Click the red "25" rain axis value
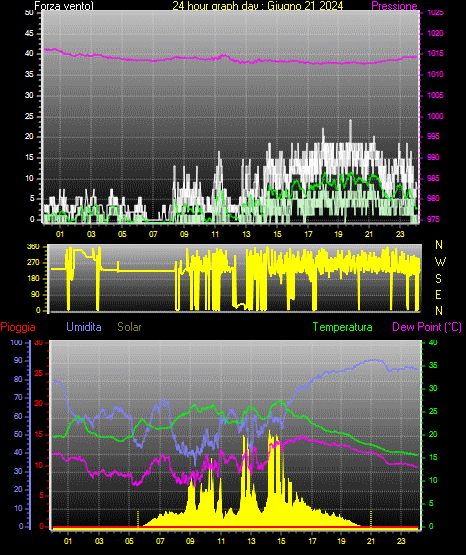Image resolution: width=466 pixels, height=555 pixels. coord(39,373)
